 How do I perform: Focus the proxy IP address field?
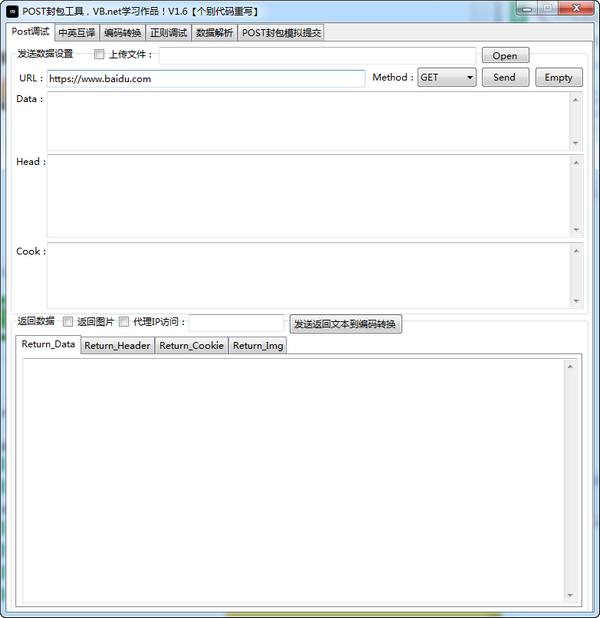[x=236, y=323]
